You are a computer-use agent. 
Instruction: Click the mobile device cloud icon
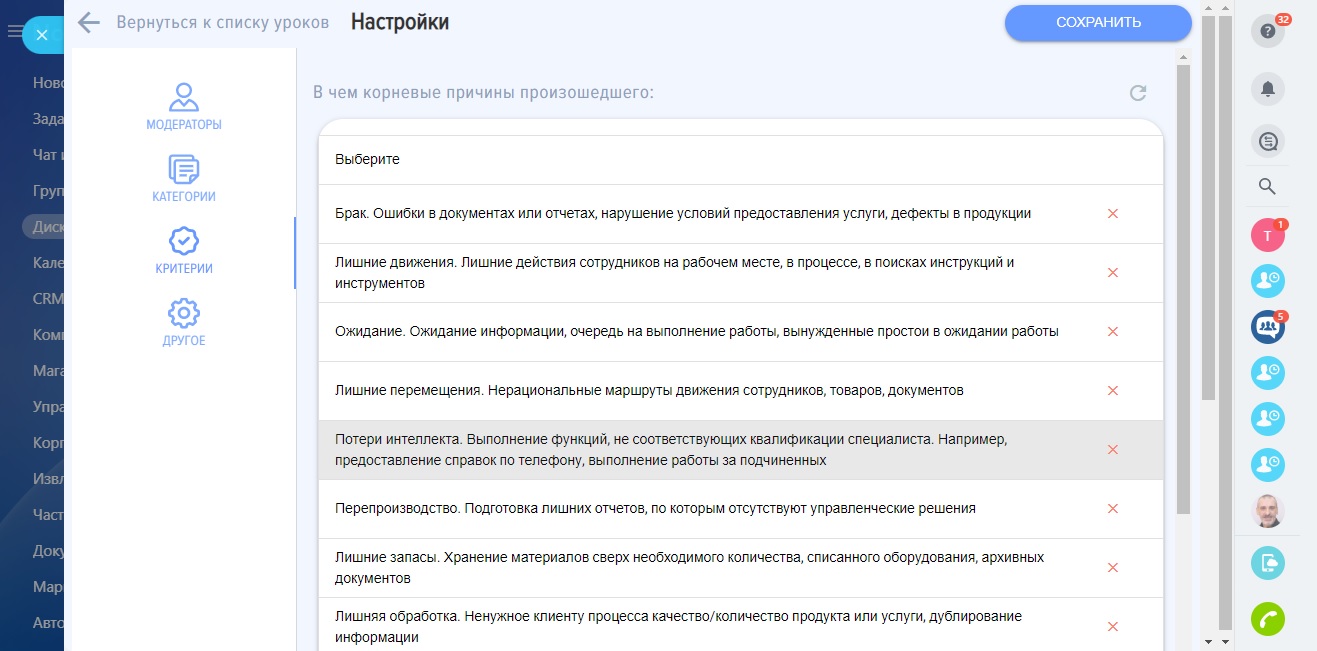1268,563
